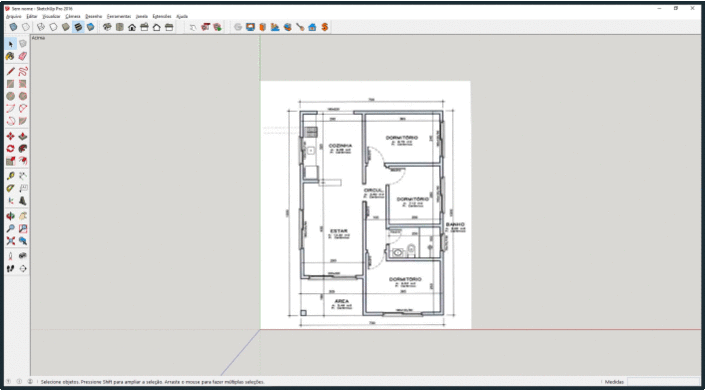The height and width of the screenshot is (390, 705).
Task: Enable Shaded With Textures style
Action: pos(78,27)
